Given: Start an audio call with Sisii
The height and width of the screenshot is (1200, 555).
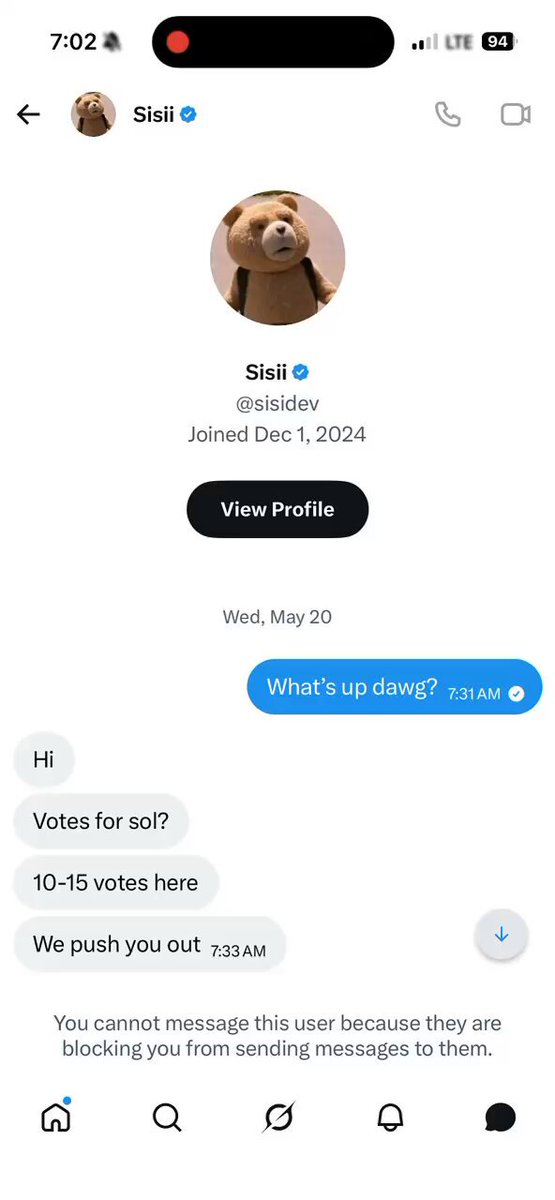Looking at the screenshot, I should 448,114.
